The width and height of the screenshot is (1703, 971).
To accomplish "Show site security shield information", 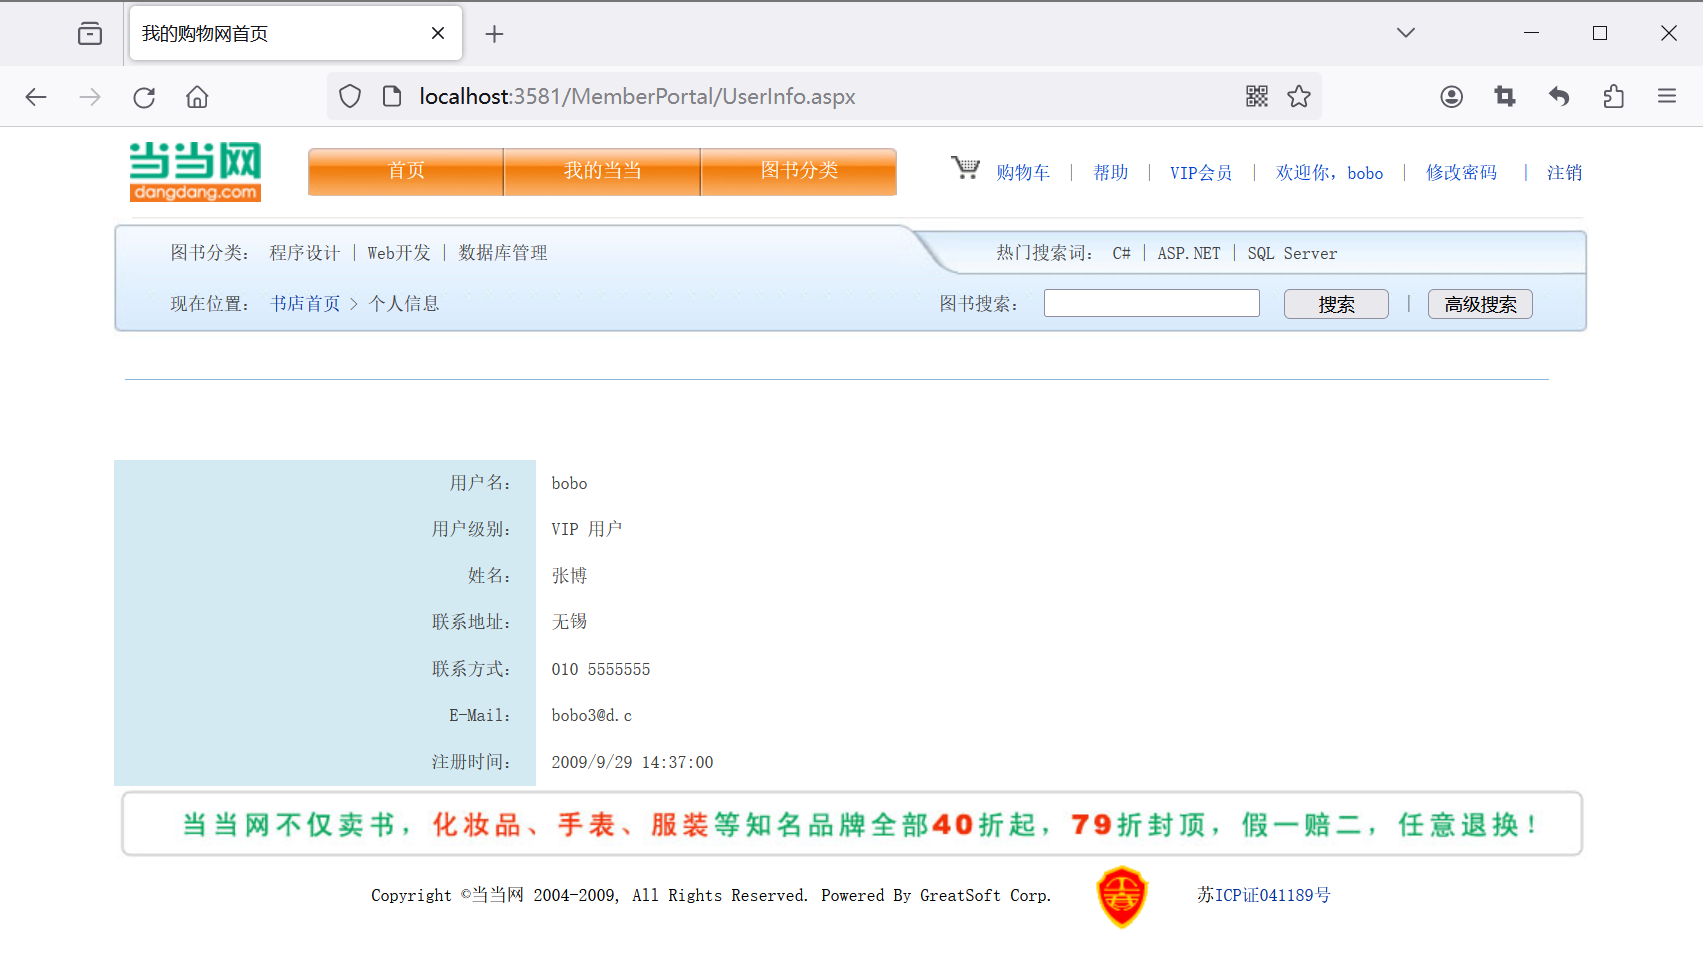I will pos(349,96).
